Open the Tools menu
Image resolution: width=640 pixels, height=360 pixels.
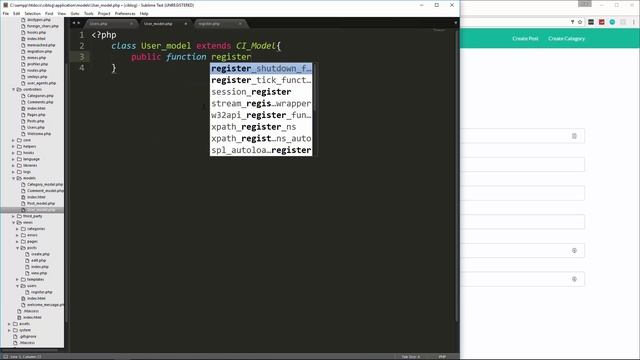click(x=89, y=13)
